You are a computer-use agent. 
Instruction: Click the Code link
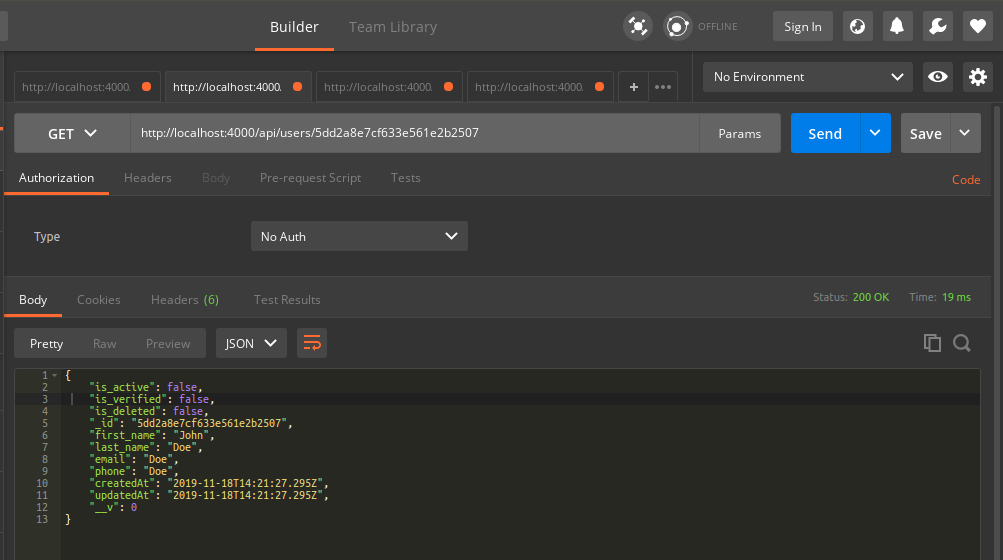pyautogui.click(x=966, y=180)
